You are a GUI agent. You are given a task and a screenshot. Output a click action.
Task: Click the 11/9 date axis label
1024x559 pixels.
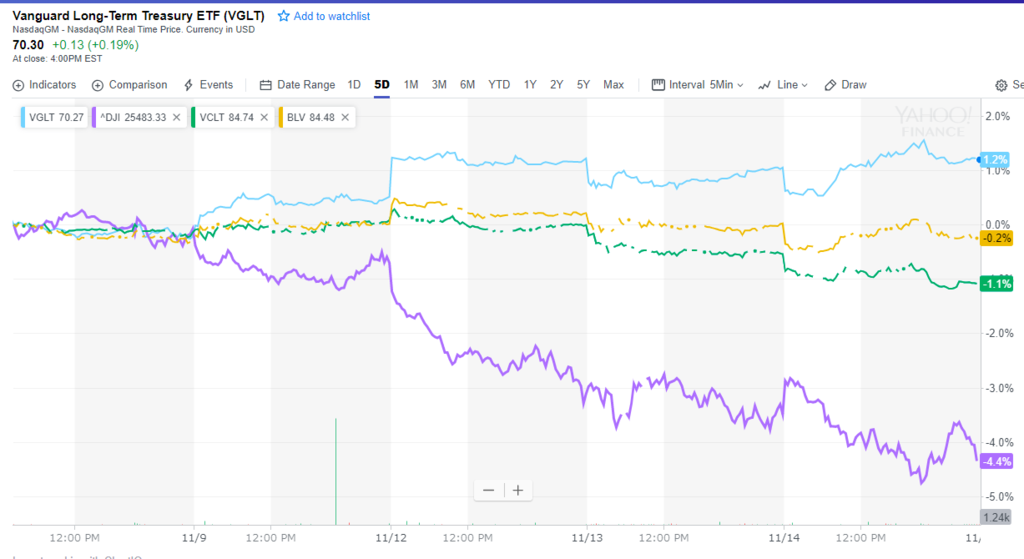click(194, 538)
